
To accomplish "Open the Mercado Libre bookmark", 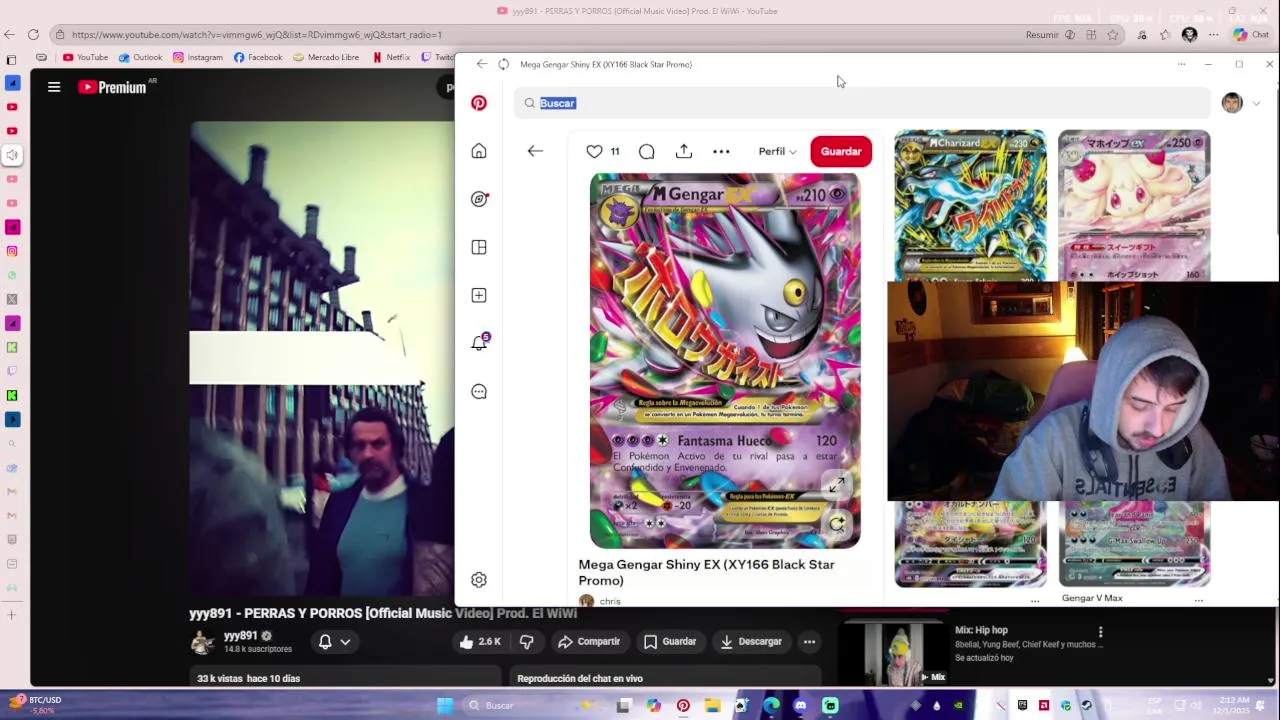I will pyautogui.click(x=326, y=57).
